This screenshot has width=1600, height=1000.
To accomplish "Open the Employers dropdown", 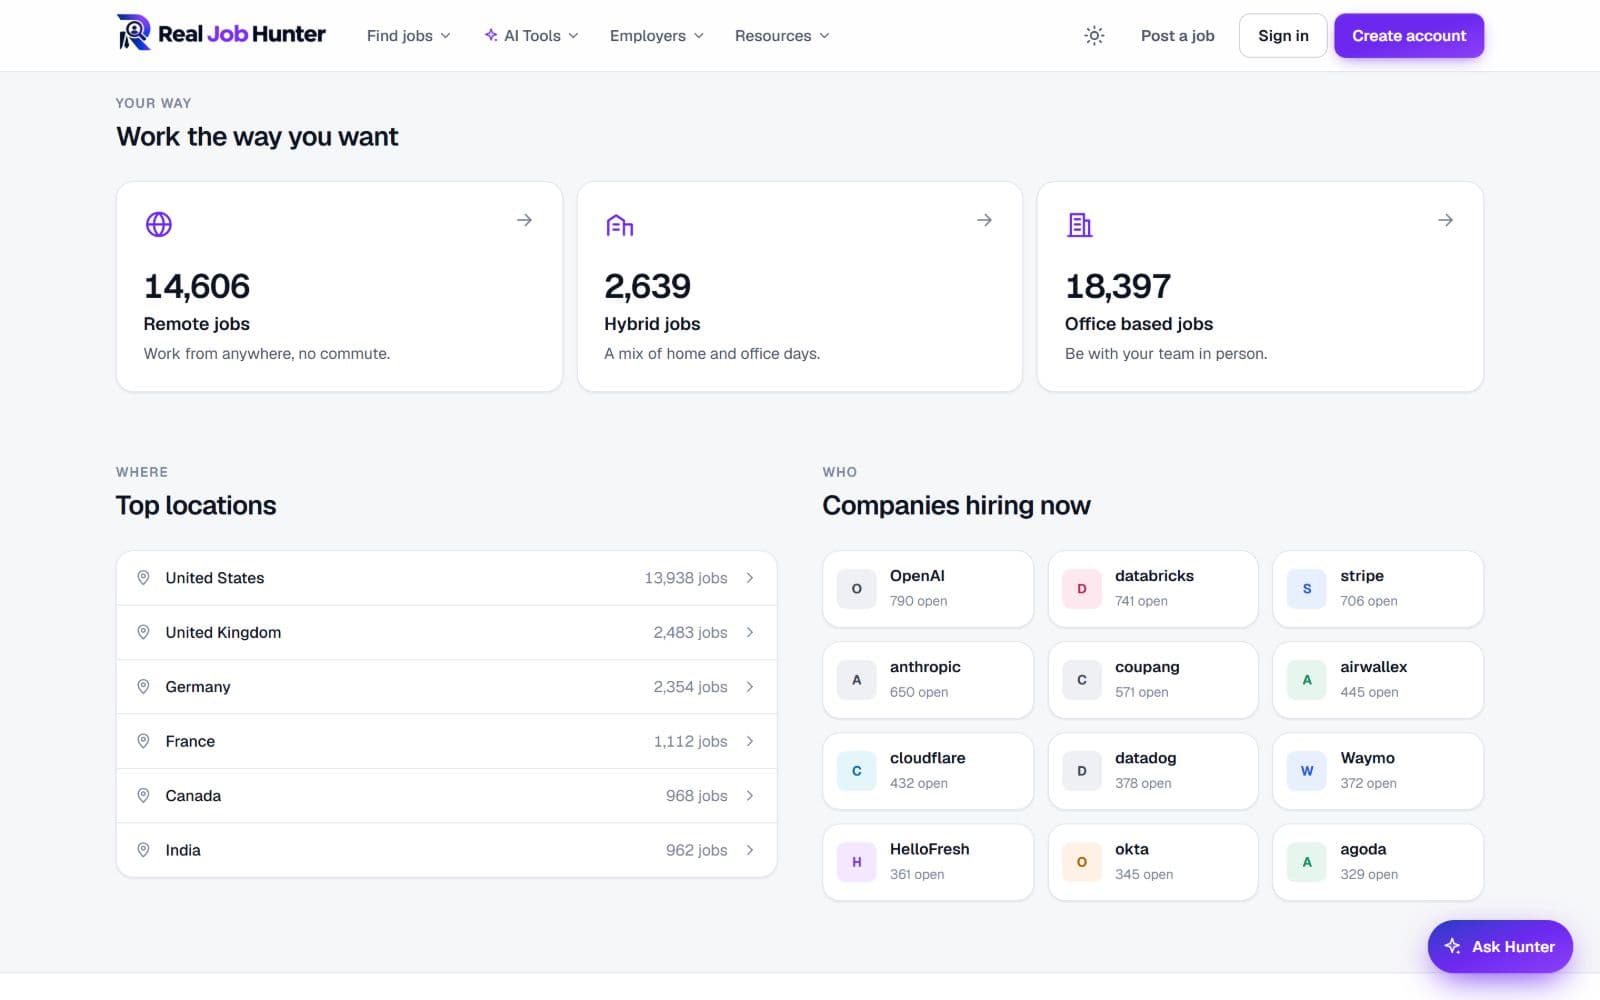I will coord(657,35).
